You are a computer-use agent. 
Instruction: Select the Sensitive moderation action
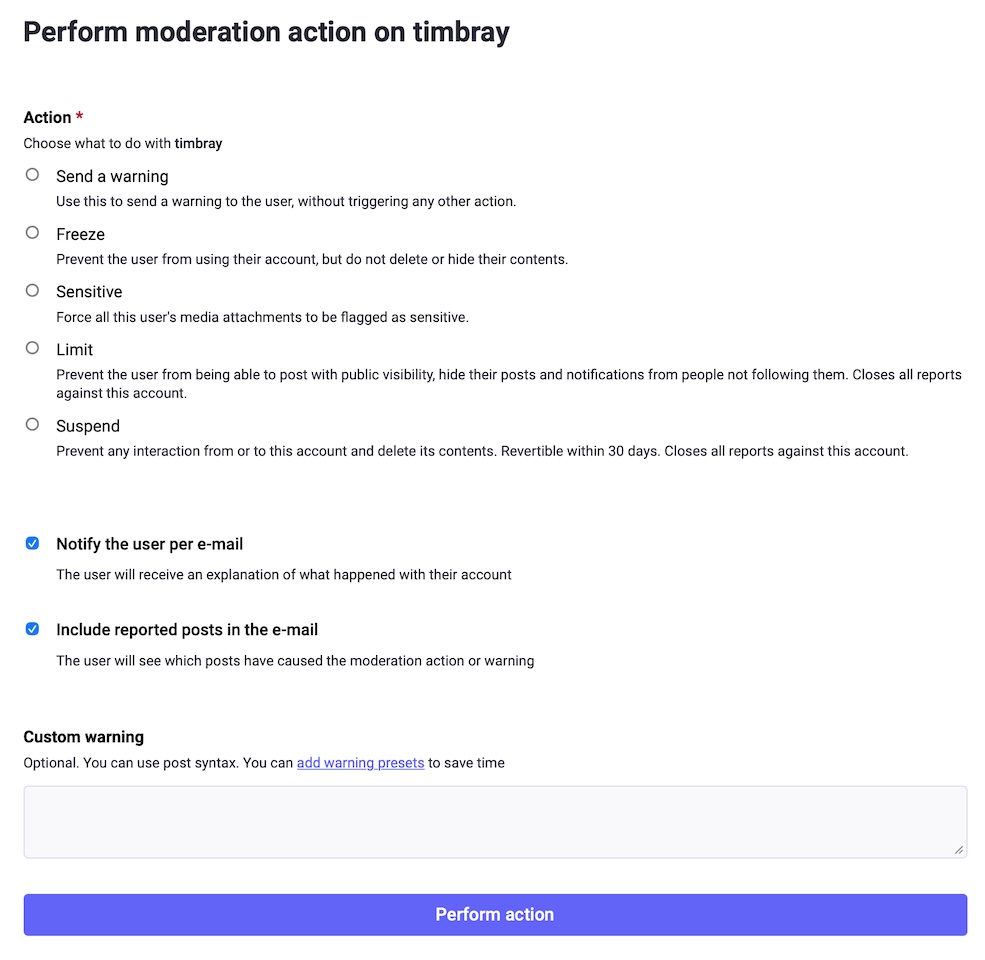tap(32, 290)
